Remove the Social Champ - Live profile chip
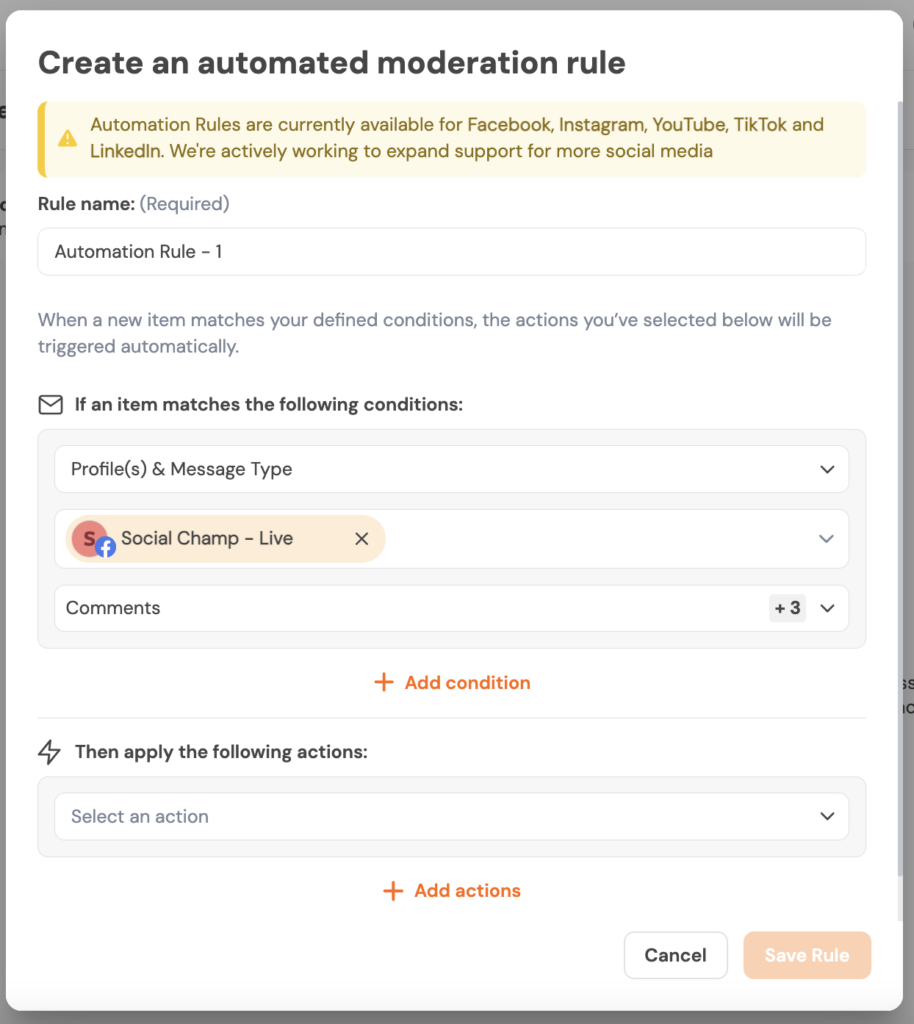The image size is (914, 1024). point(362,539)
